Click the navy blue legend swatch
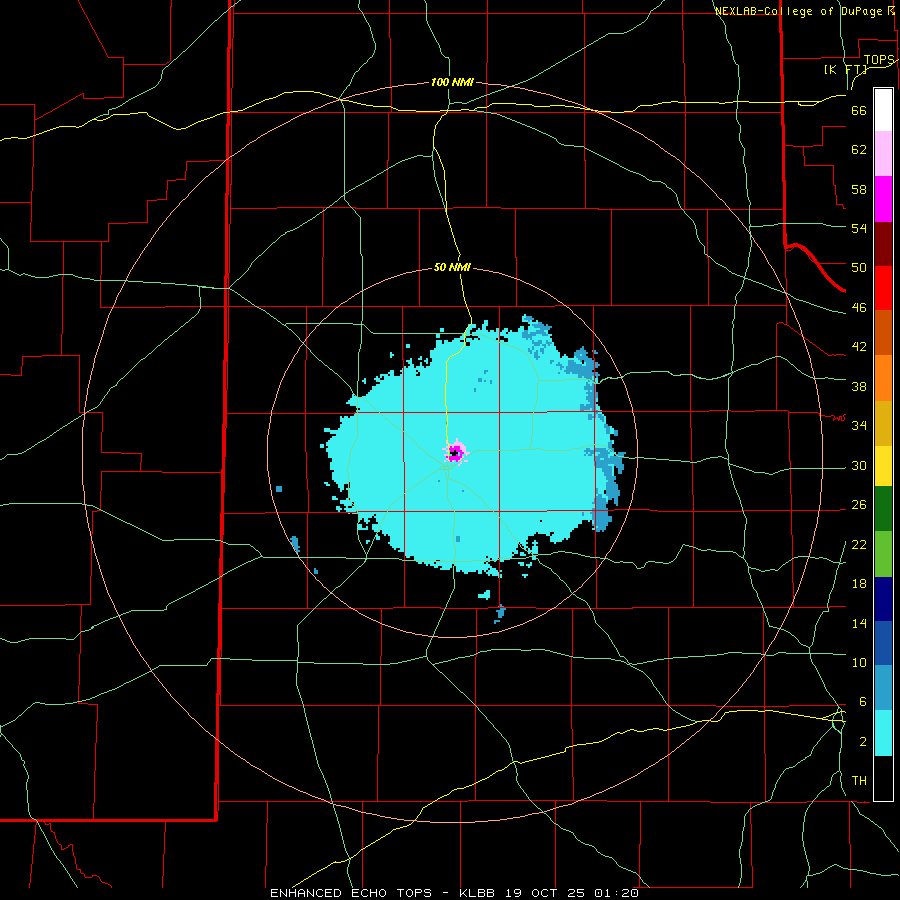 [x=883, y=599]
